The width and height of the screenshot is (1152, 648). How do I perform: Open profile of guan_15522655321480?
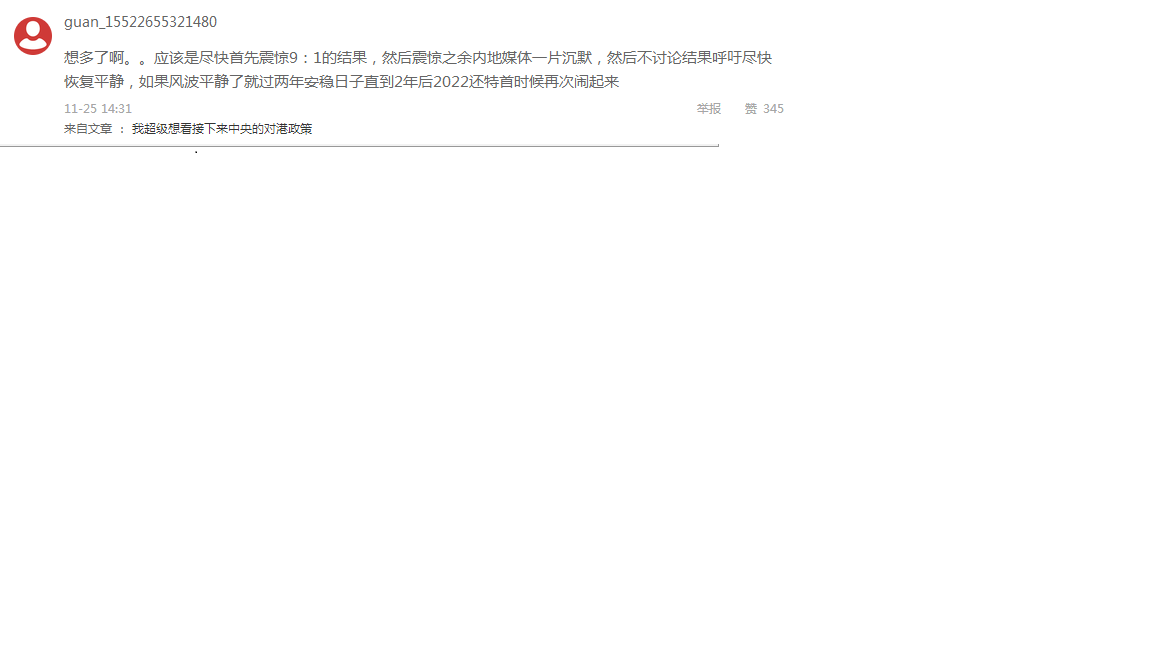(140, 22)
